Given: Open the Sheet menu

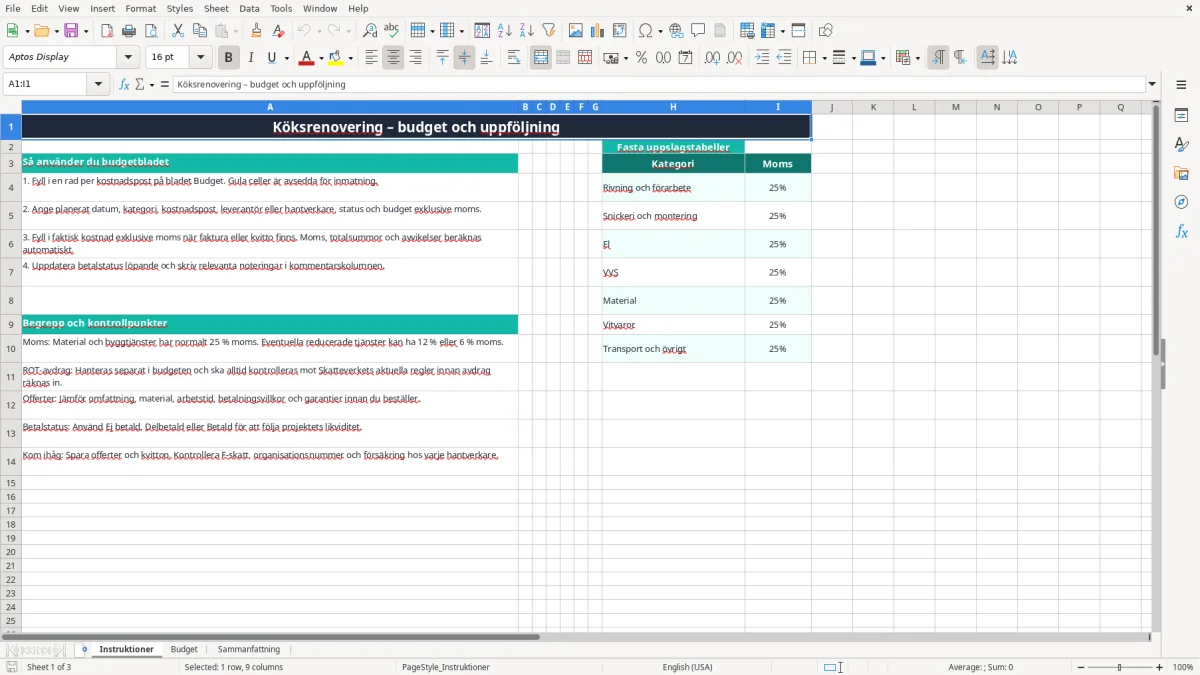Looking at the screenshot, I should click(216, 8).
